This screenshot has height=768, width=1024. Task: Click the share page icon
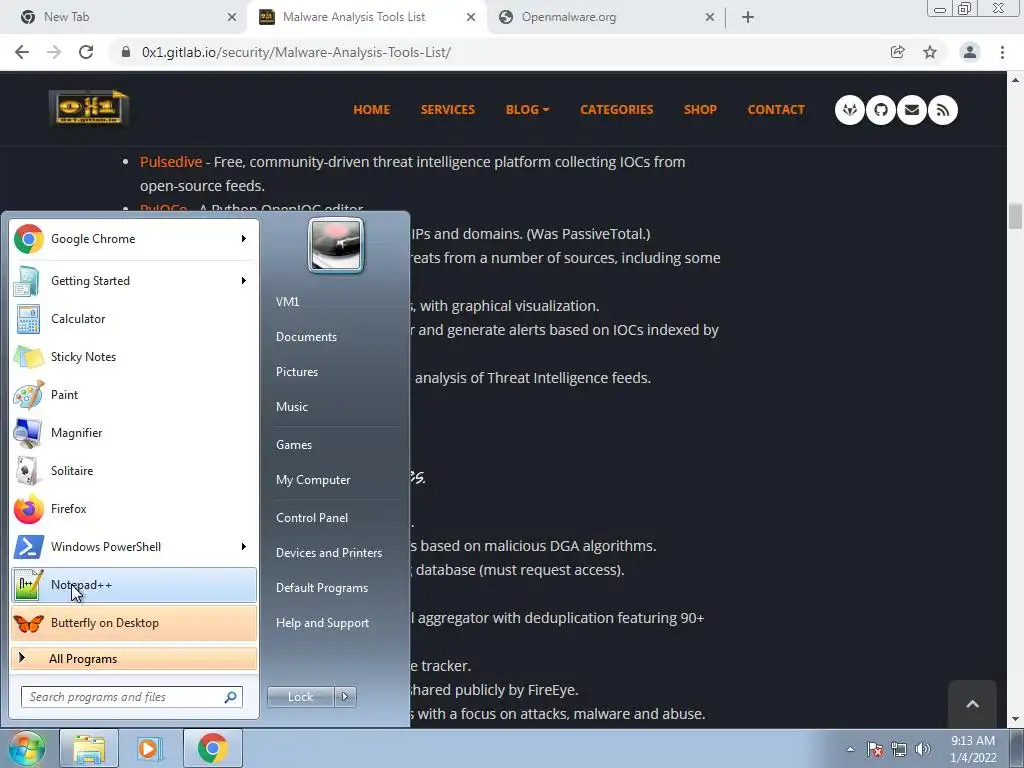pyautogui.click(x=897, y=52)
